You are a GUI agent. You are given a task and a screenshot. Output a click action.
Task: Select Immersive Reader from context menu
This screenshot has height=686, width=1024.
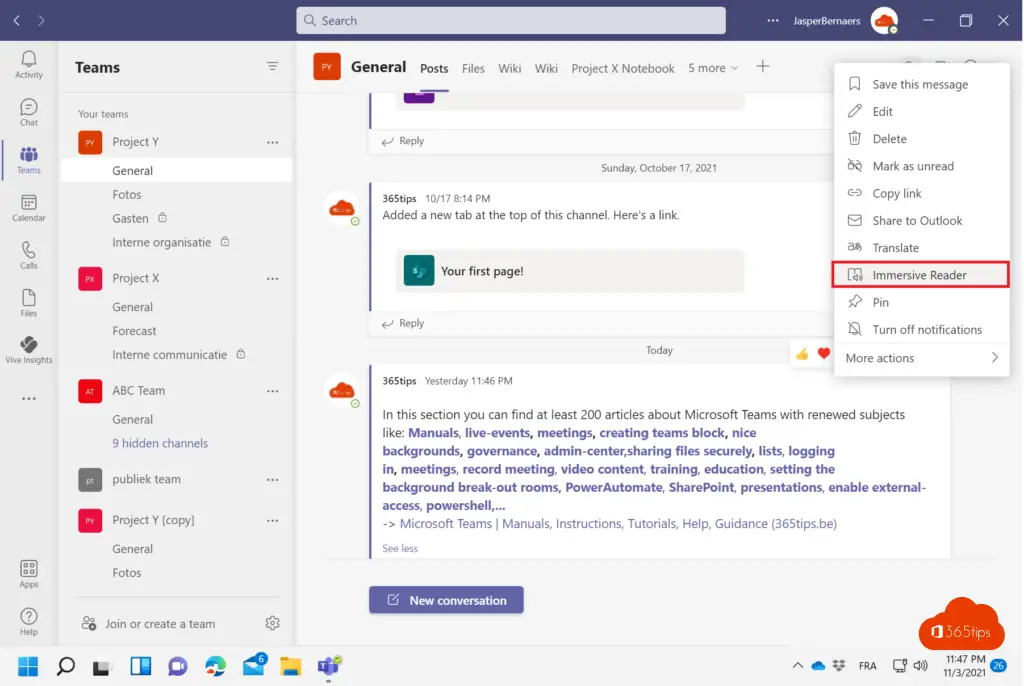pyautogui.click(x=920, y=275)
